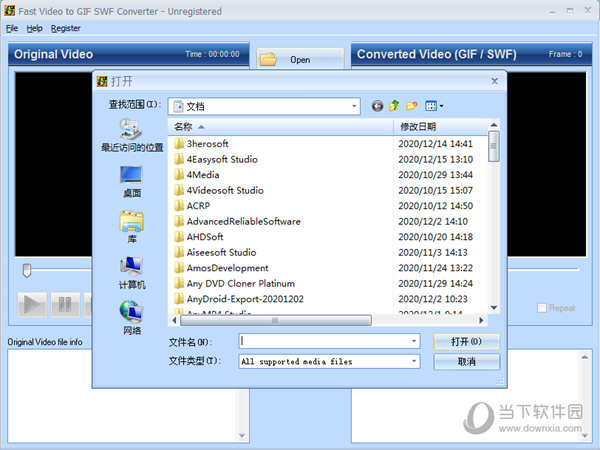
Task: Click the play button in Original Video
Action: pyautogui.click(x=32, y=305)
